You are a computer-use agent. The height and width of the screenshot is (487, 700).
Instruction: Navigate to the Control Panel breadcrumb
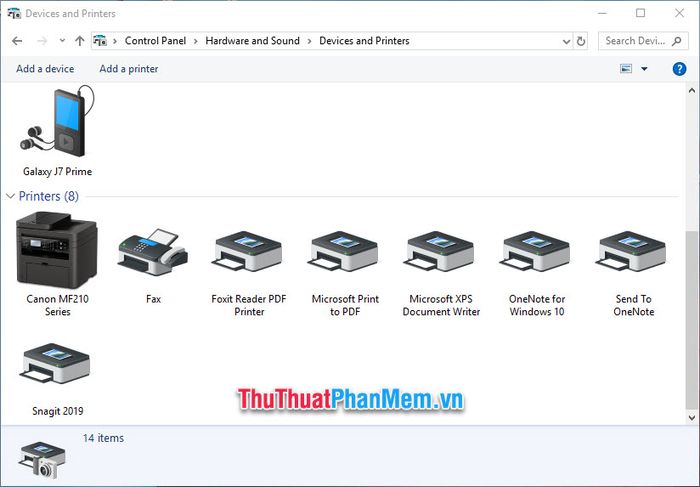[155, 41]
